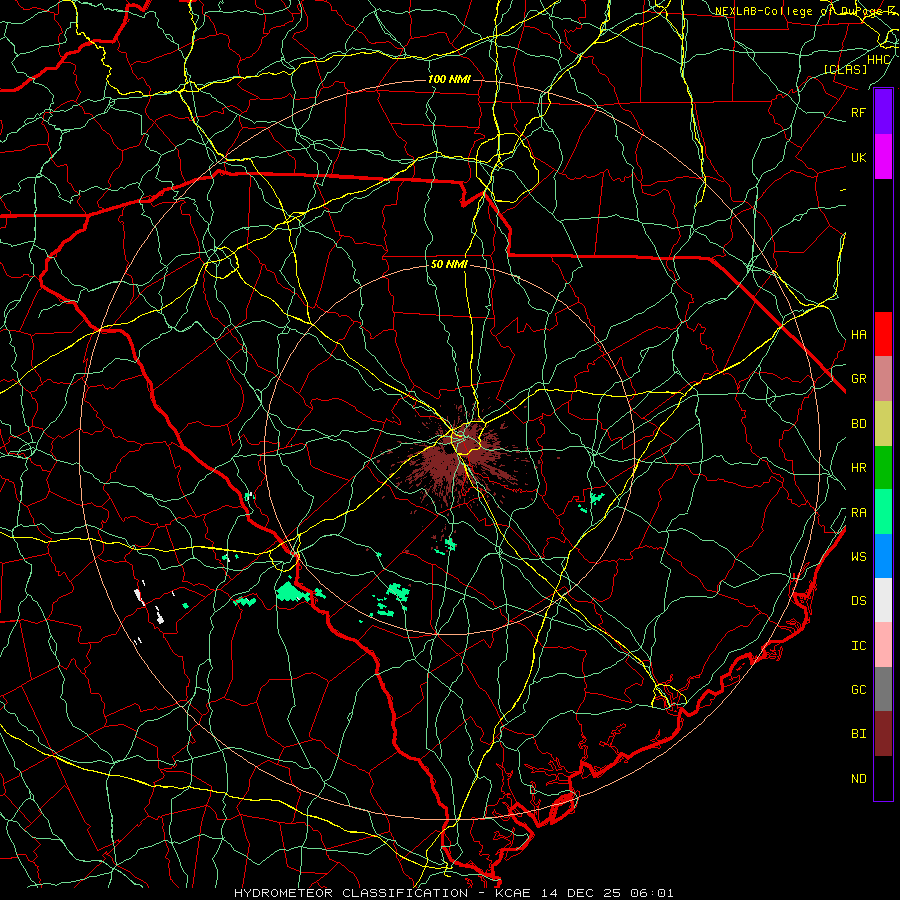Click the '100 NMI' range ring label
900x900 pixels.
449,79
